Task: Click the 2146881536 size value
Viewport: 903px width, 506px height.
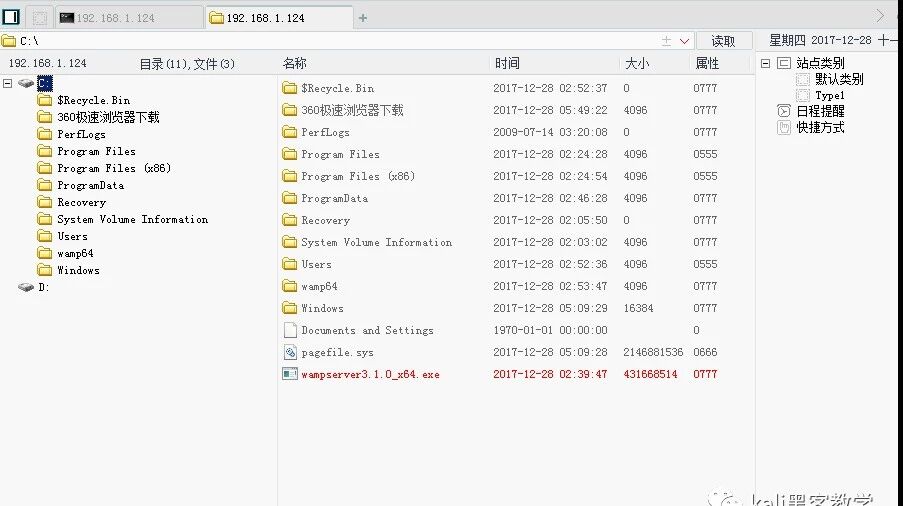Action: pyautogui.click(x=653, y=352)
